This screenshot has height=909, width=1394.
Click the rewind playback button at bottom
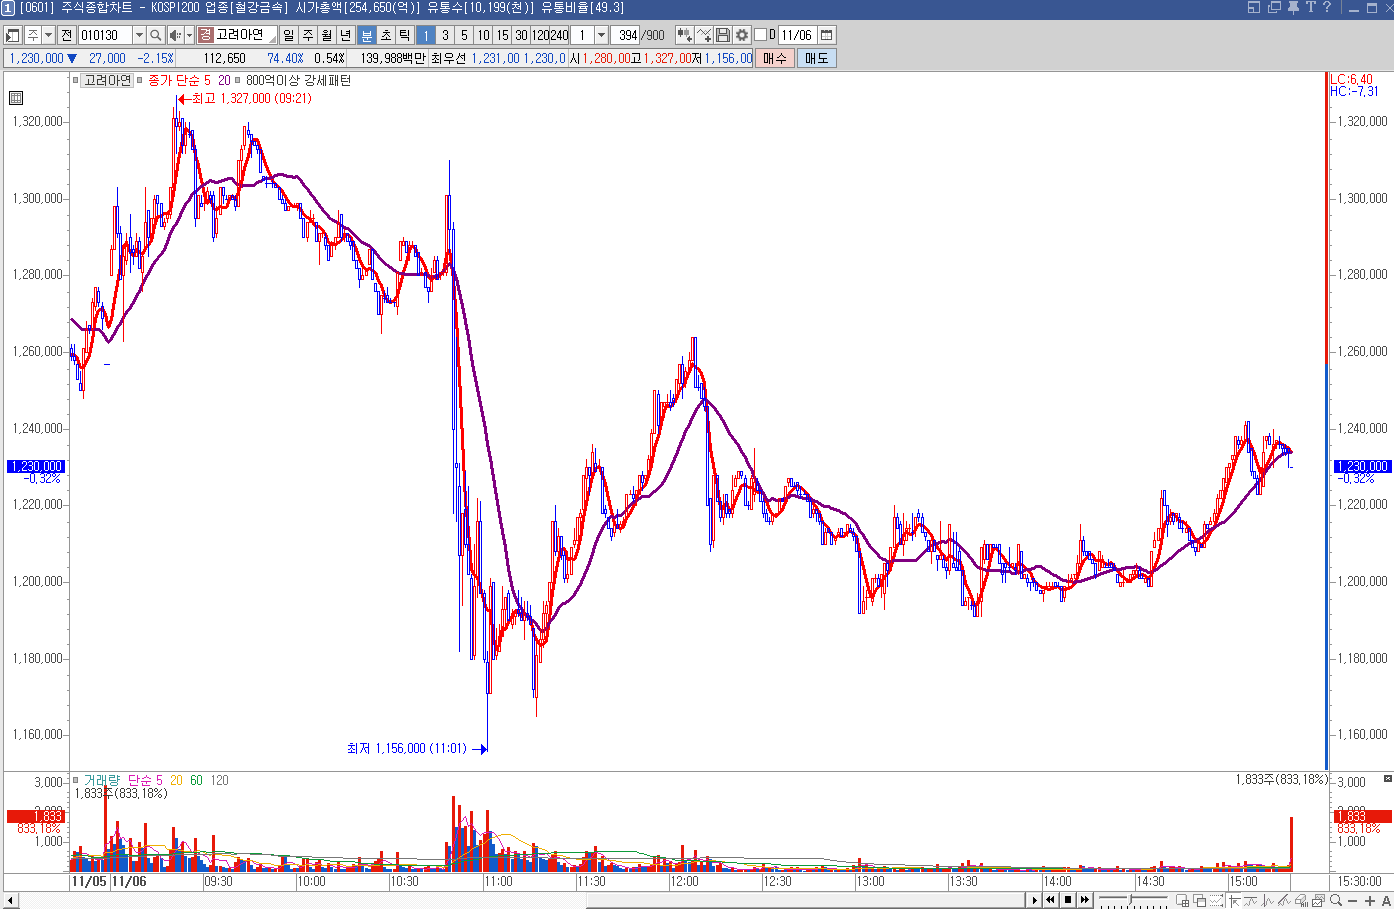1050,900
